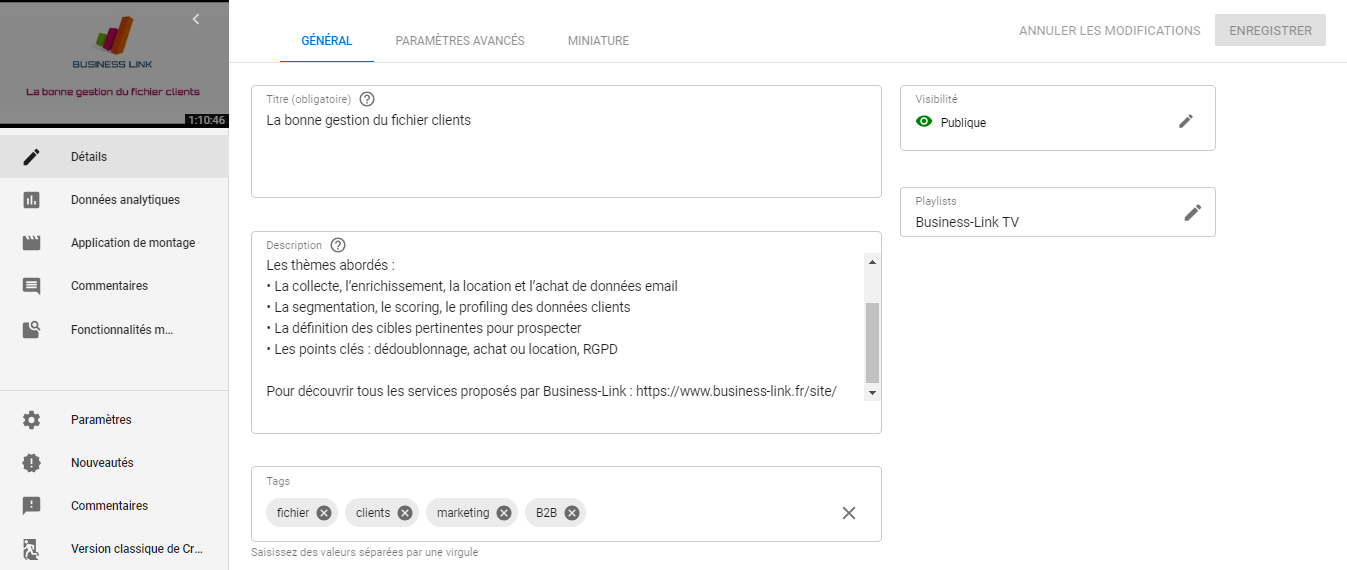Viewport: 1347px width, 570px height.
Task: Open the Version classique icon in sidebar
Action: (x=32, y=549)
